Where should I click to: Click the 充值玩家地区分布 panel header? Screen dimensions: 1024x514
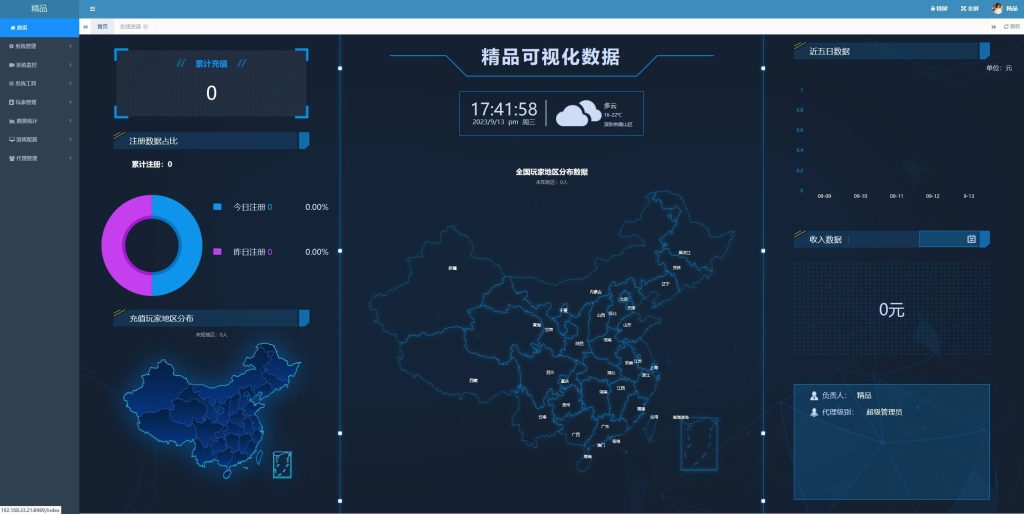point(211,318)
